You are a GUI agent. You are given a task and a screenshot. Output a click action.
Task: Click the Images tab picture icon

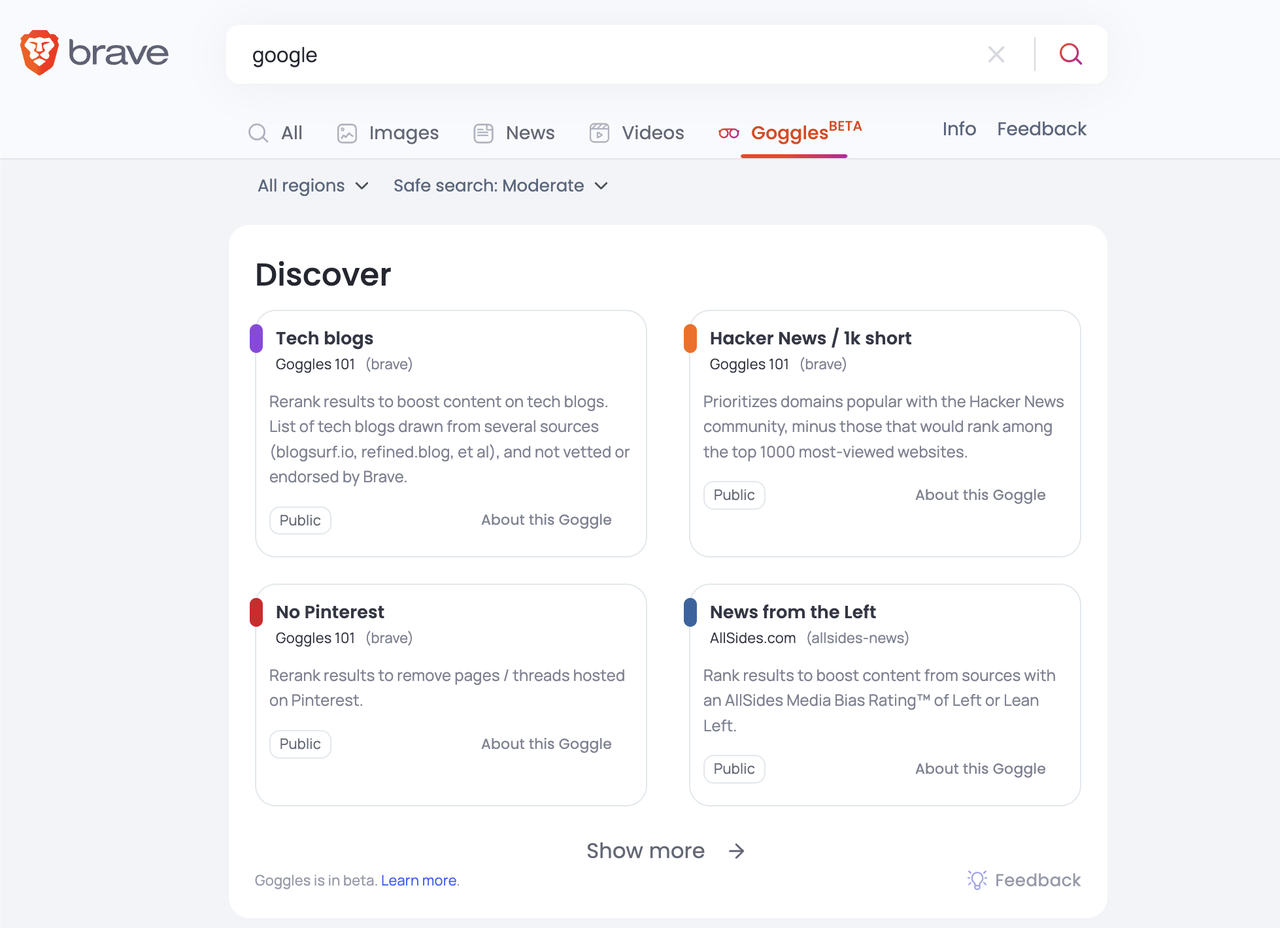pos(347,133)
